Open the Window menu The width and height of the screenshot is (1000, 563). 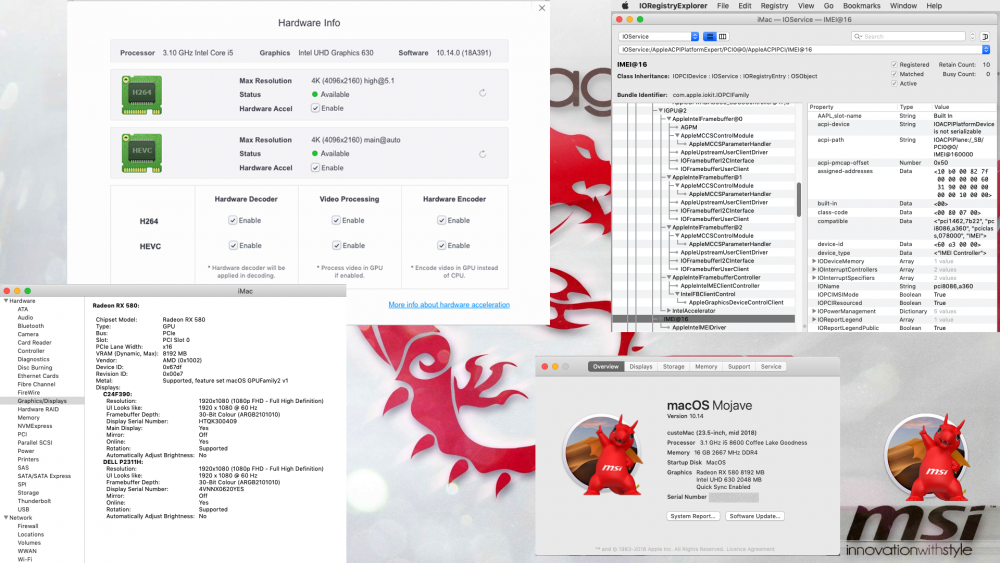[x=903, y=6]
